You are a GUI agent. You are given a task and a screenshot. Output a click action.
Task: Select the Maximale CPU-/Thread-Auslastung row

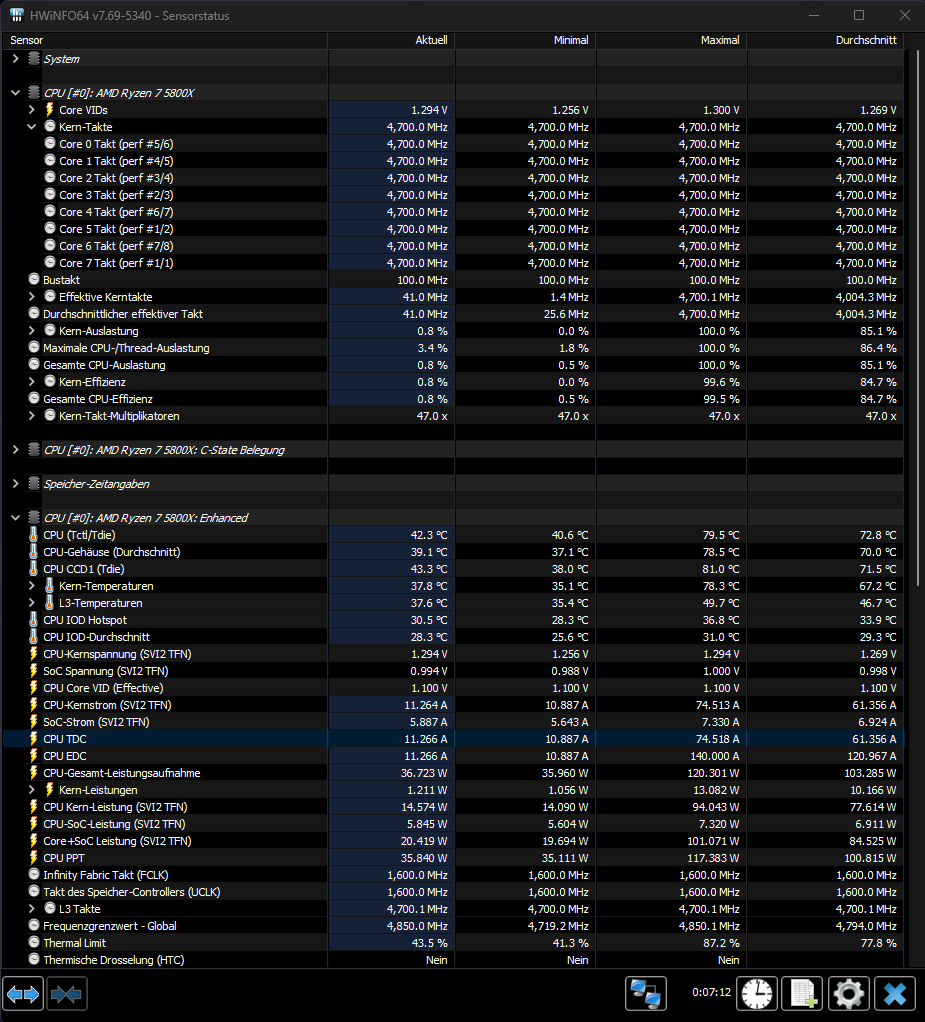[x=453, y=347]
